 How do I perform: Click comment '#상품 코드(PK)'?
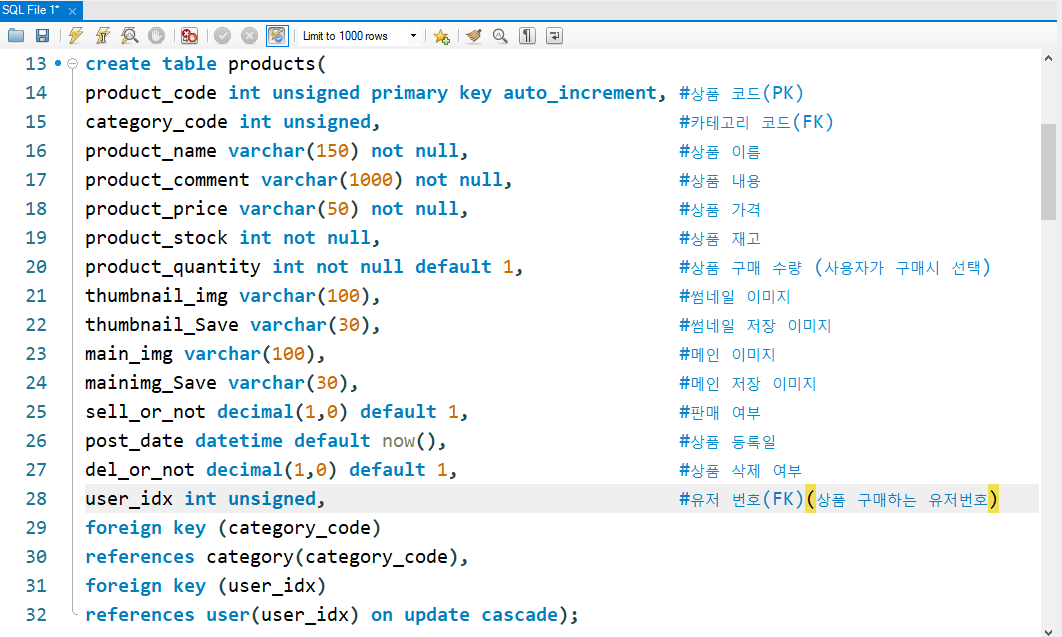[741, 93]
